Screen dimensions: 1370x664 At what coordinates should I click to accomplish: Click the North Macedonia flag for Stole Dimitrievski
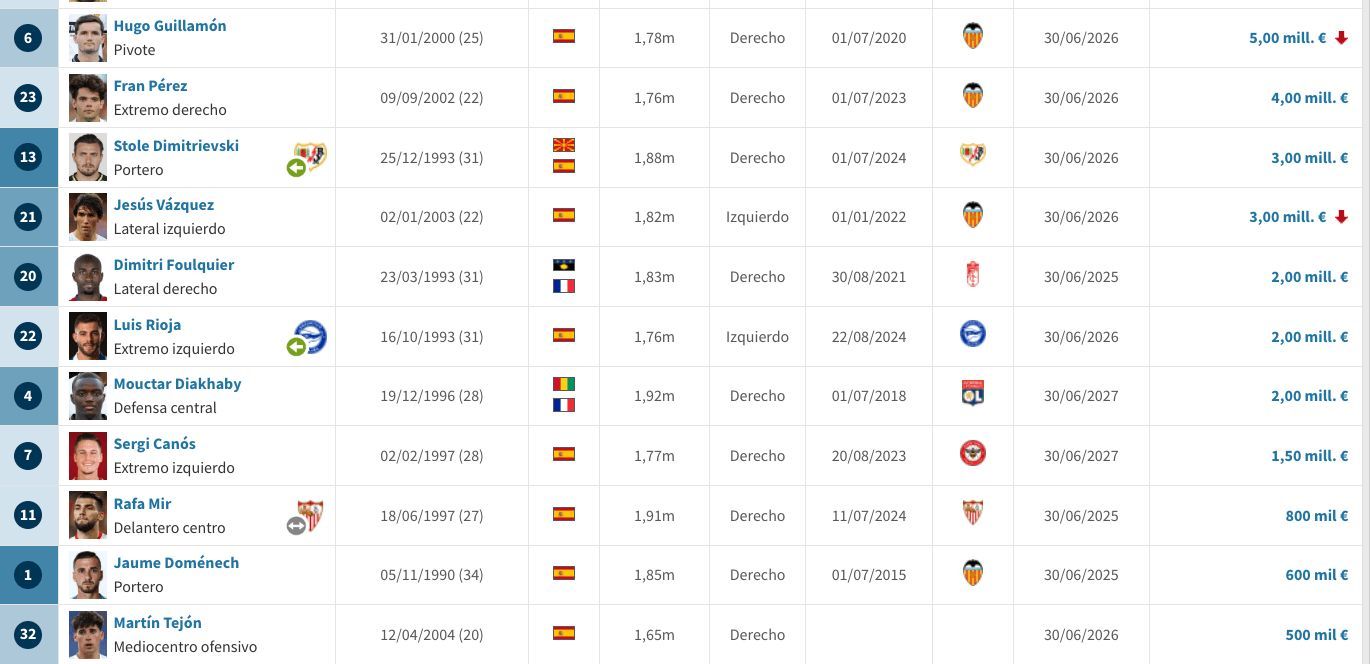(563, 144)
